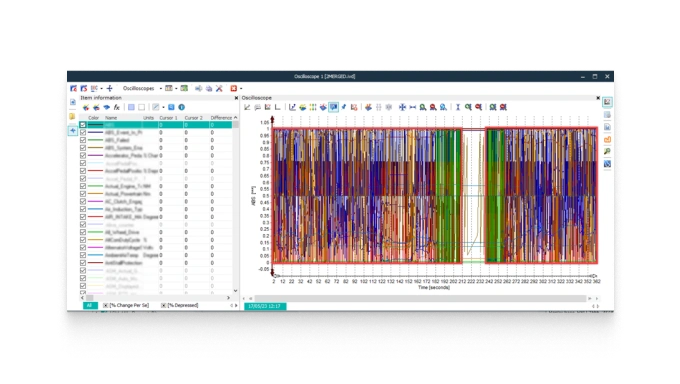Viewport: 680px width, 384px height.
Task: Click the 'Name' column header
Action: click(111, 118)
